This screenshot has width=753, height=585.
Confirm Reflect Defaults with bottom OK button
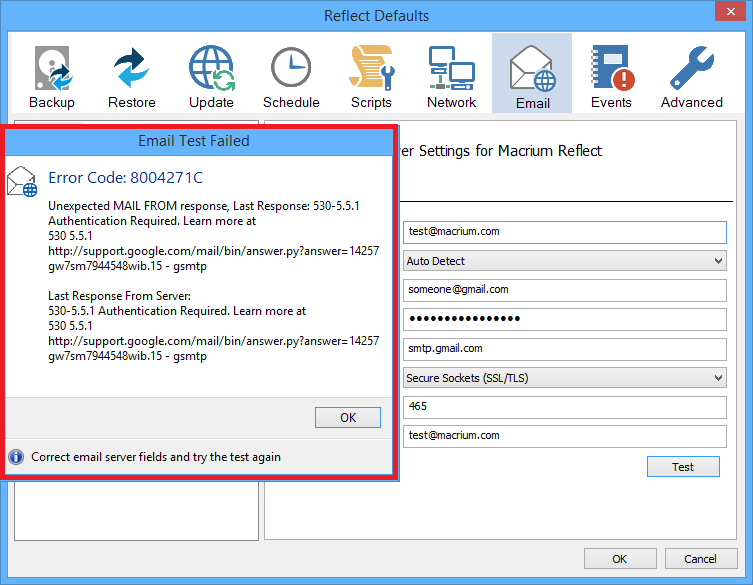(620, 559)
